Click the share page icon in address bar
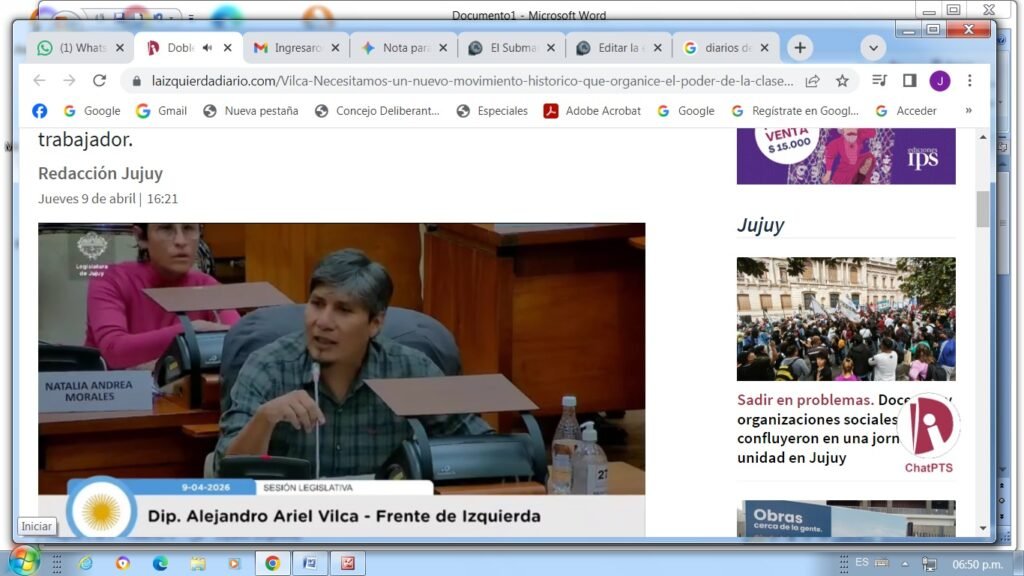 813,81
